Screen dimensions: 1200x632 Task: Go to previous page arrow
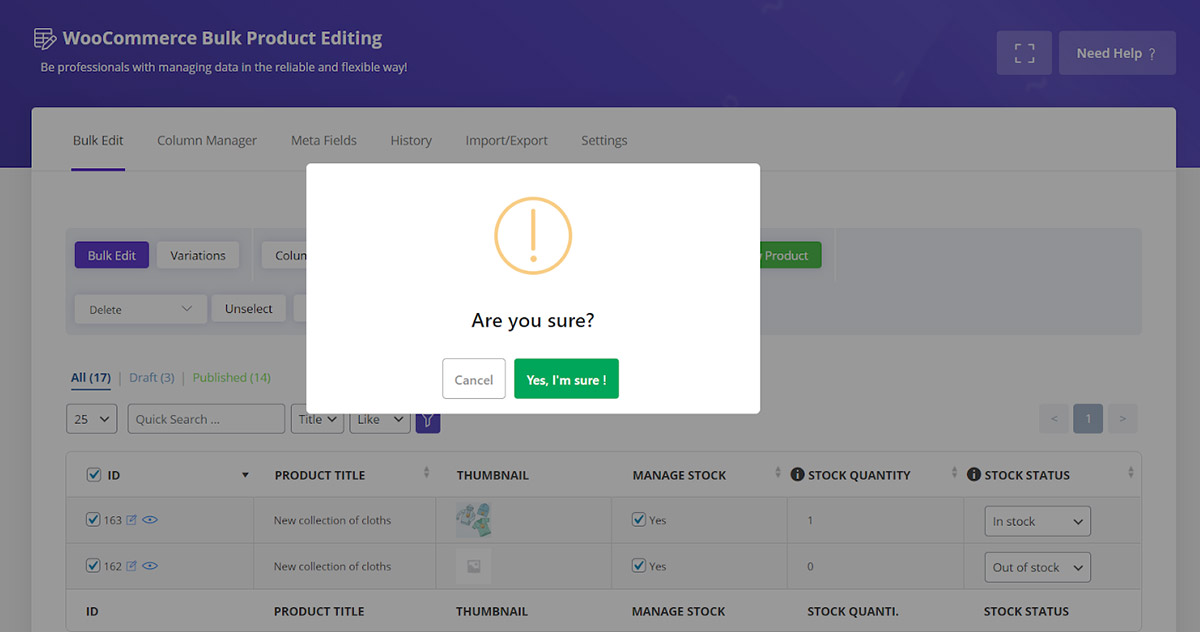point(1054,419)
